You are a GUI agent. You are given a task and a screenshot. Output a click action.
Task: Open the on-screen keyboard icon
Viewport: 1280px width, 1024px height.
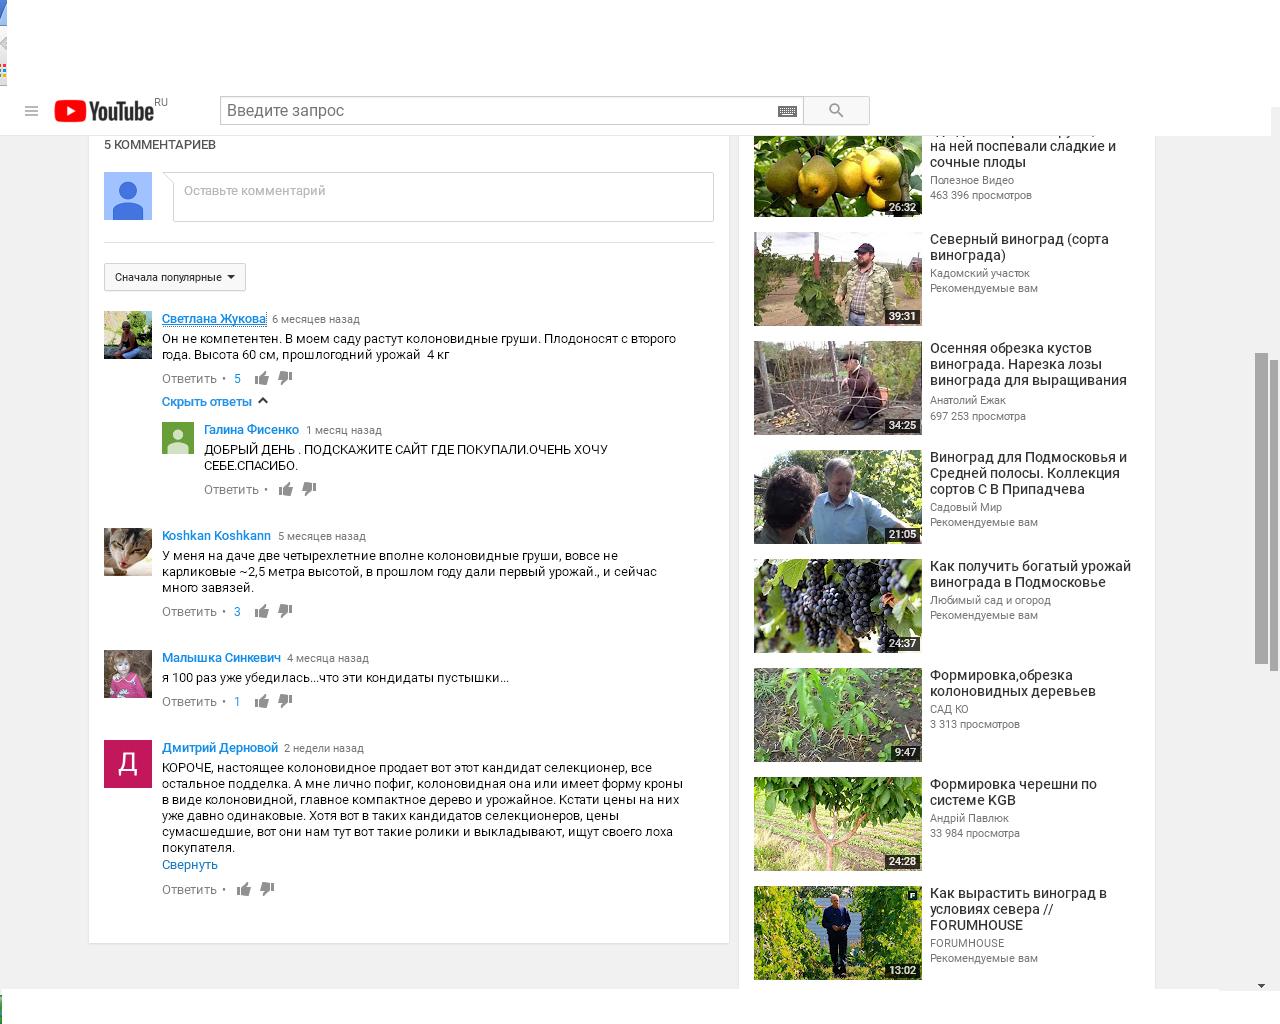787,111
